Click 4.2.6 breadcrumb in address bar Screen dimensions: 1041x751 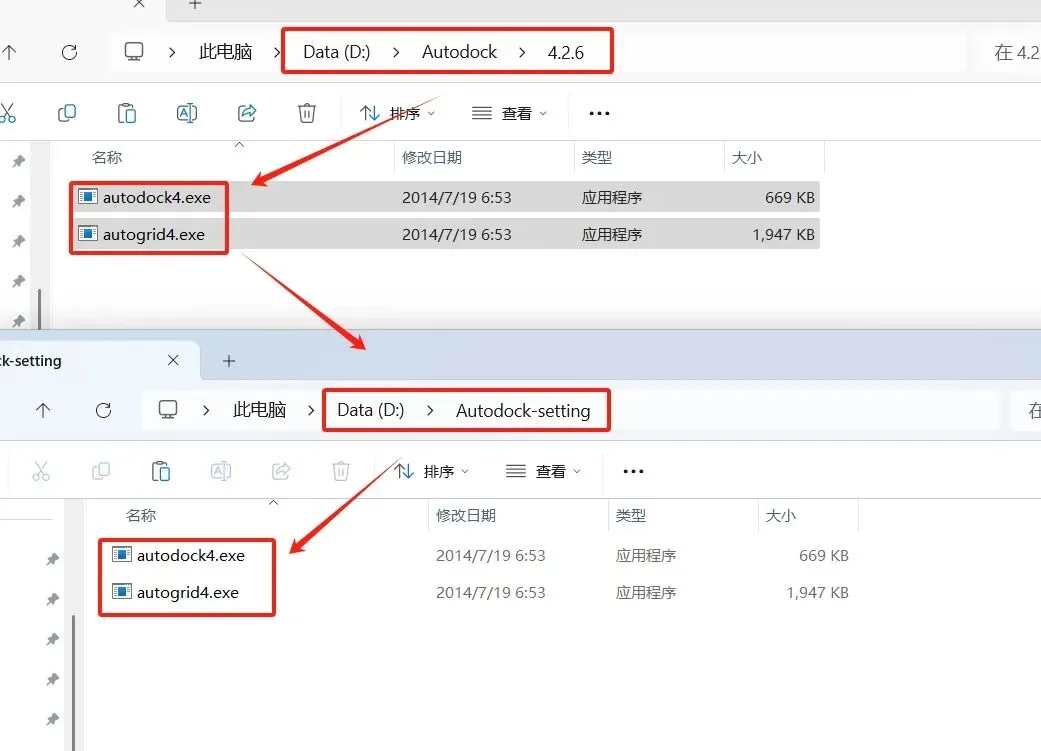click(x=566, y=52)
